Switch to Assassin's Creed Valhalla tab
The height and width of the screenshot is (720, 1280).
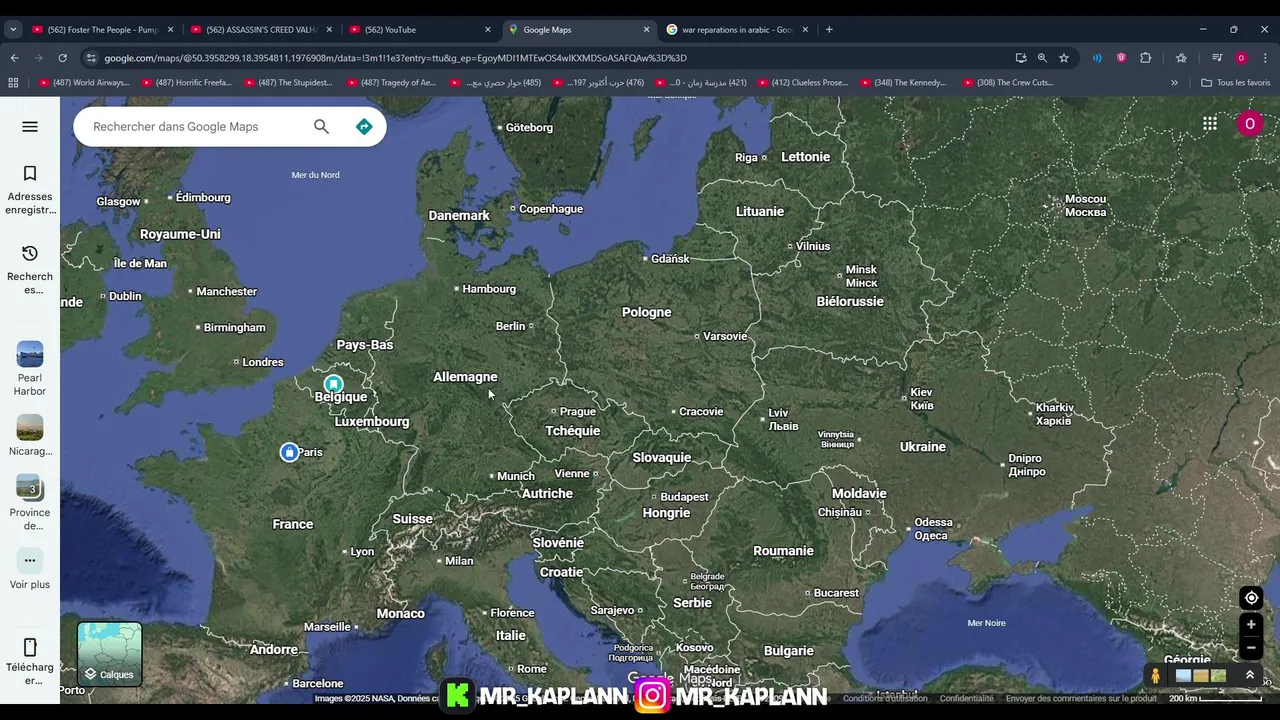263,29
